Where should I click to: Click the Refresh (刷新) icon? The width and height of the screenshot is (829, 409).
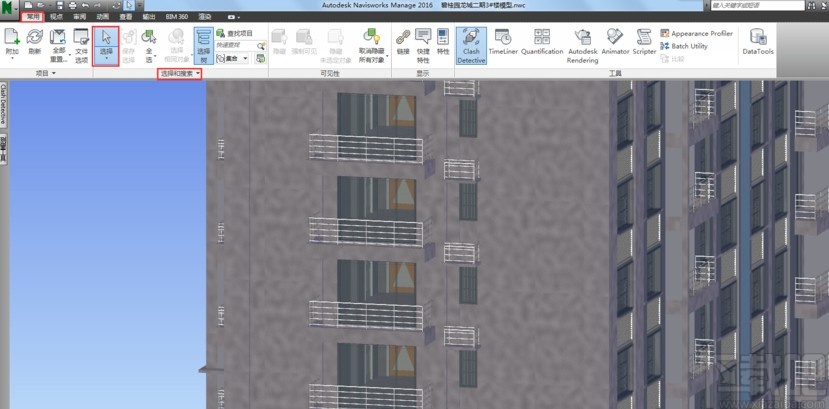click(35, 44)
